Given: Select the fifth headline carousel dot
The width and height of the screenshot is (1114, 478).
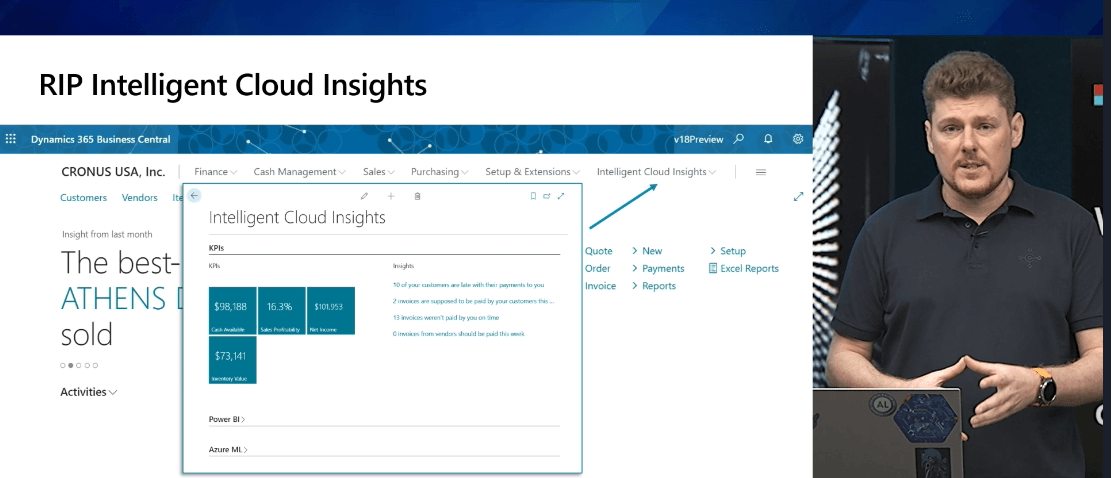Looking at the screenshot, I should 95,365.
